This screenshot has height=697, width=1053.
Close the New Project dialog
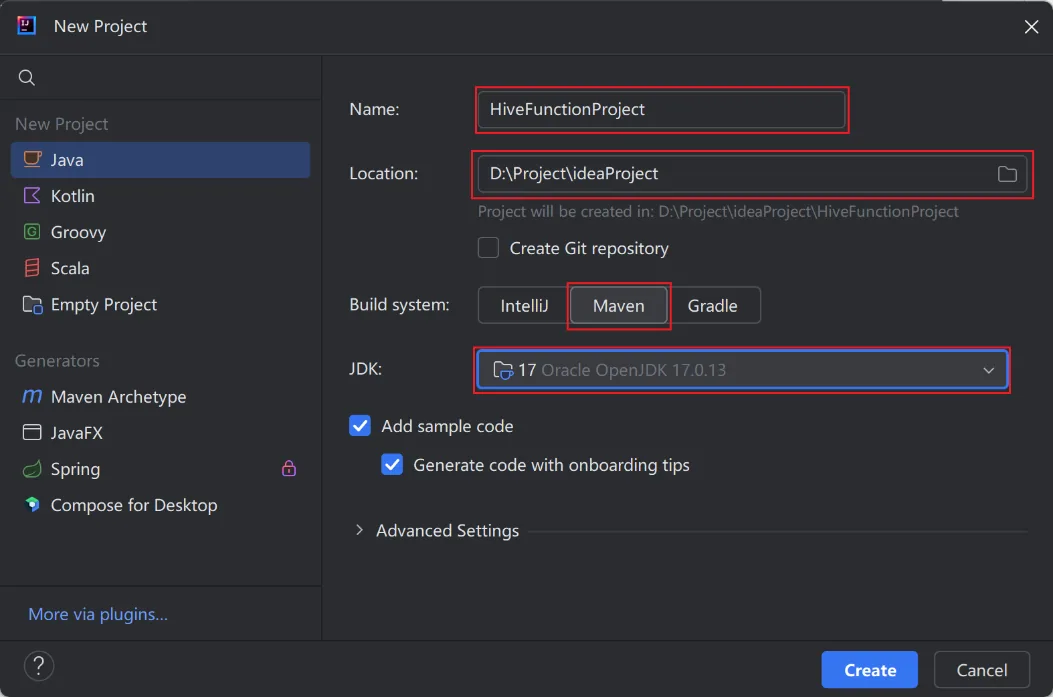click(x=1032, y=26)
